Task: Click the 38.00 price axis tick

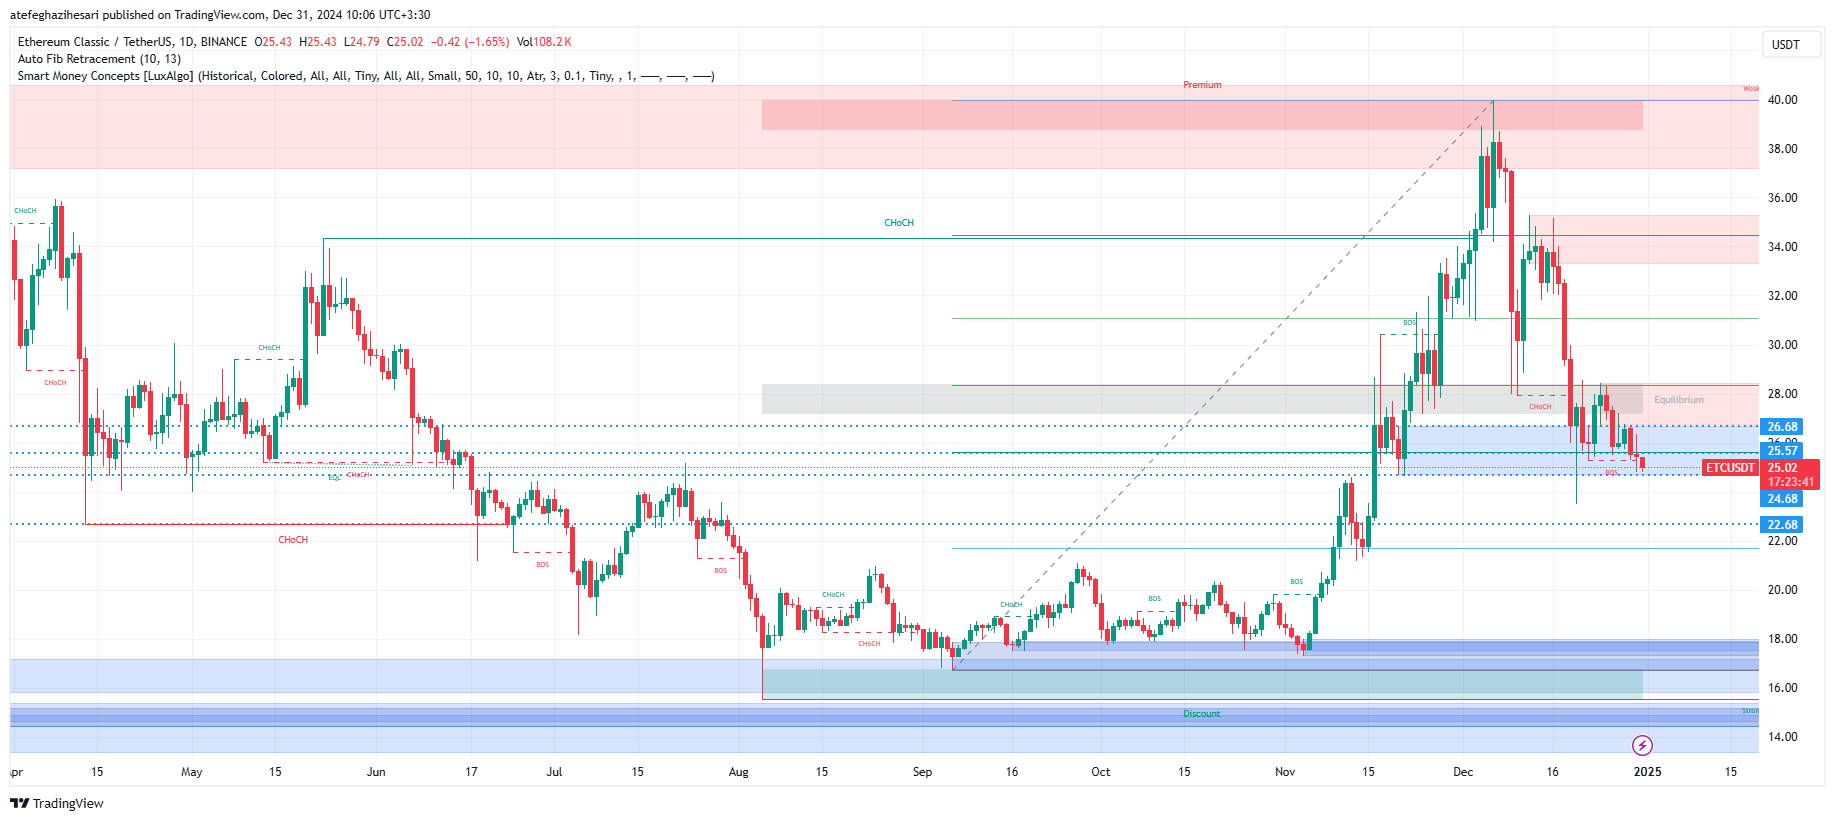Action: point(1782,149)
